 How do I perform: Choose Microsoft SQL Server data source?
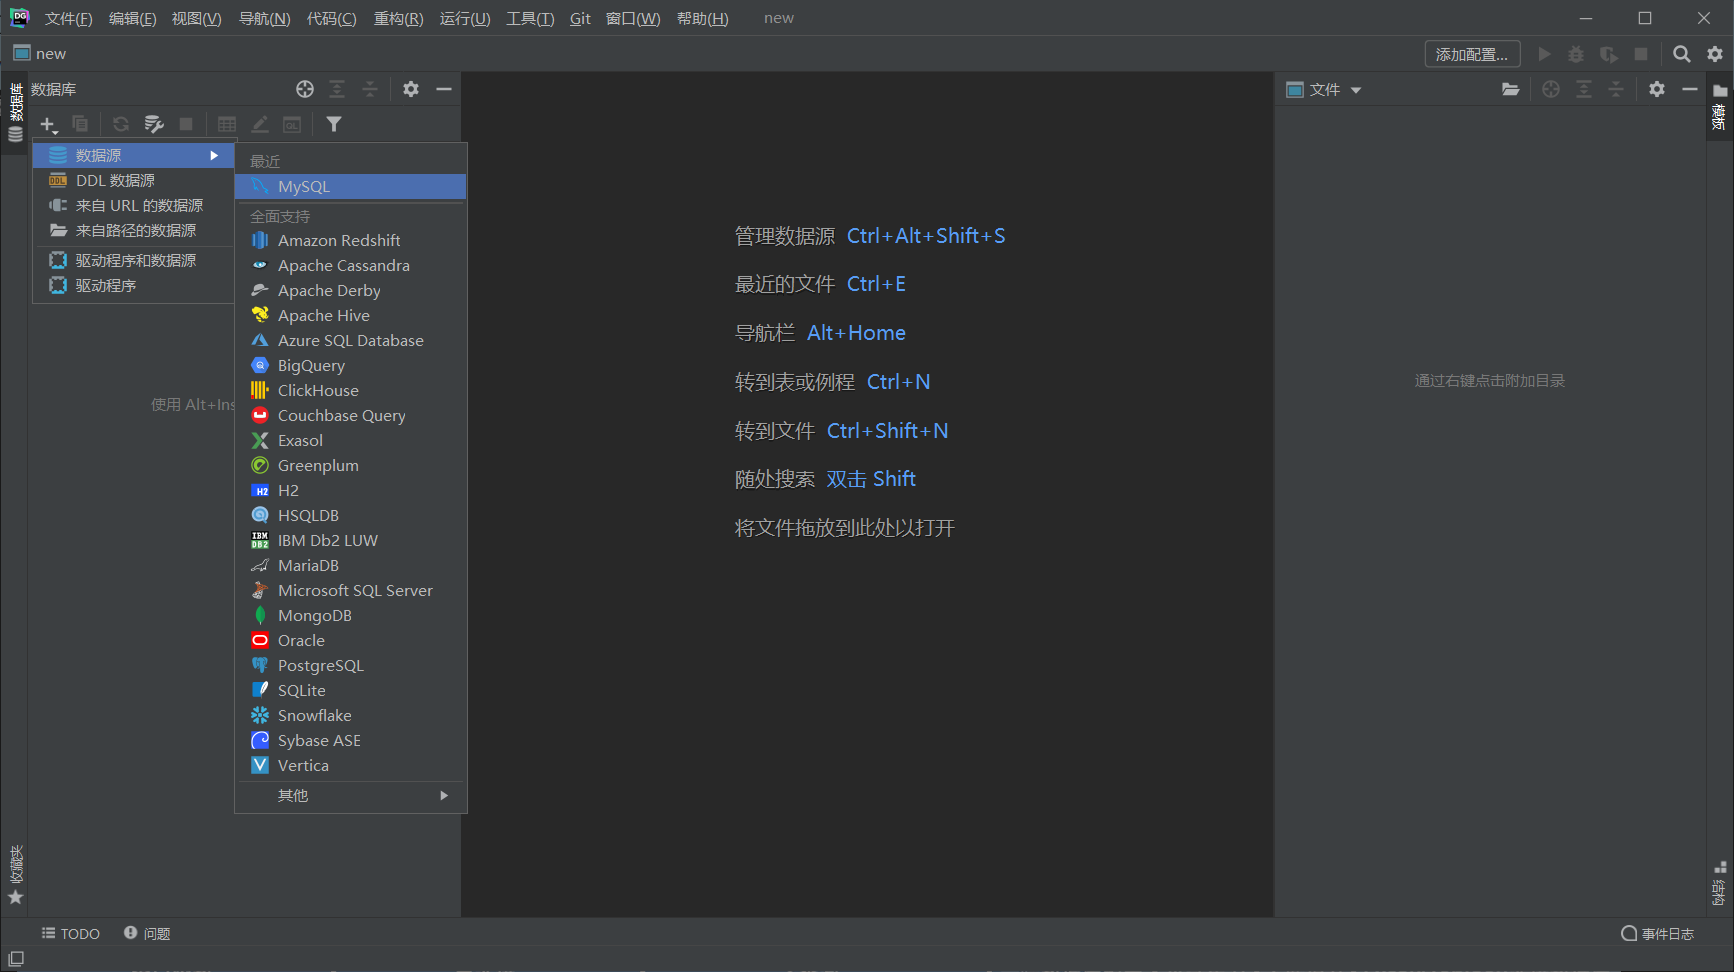coord(351,590)
